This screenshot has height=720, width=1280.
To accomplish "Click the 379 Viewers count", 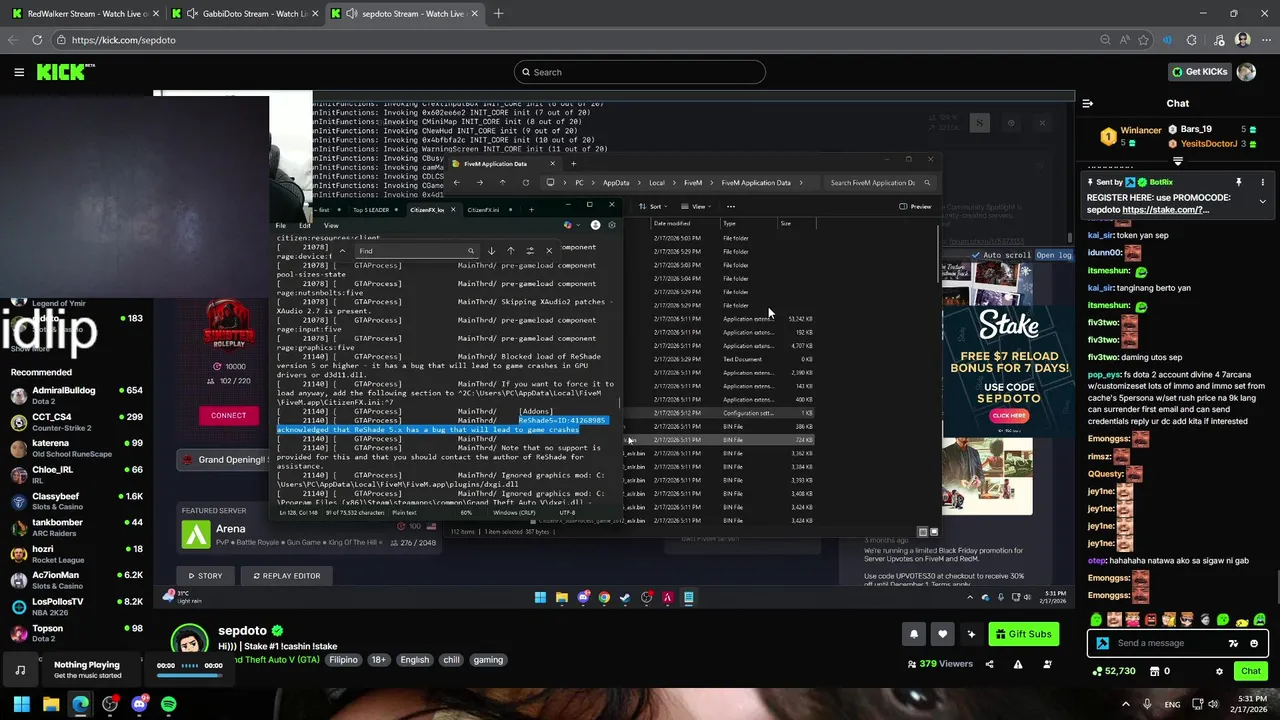I will tap(940, 664).
